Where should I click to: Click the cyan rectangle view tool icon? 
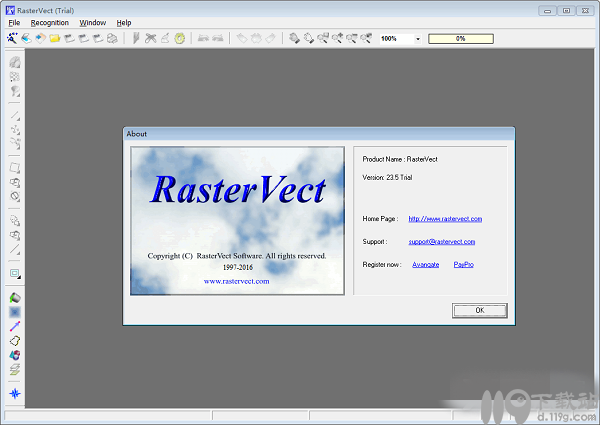pyautogui.click(x=15, y=274)
